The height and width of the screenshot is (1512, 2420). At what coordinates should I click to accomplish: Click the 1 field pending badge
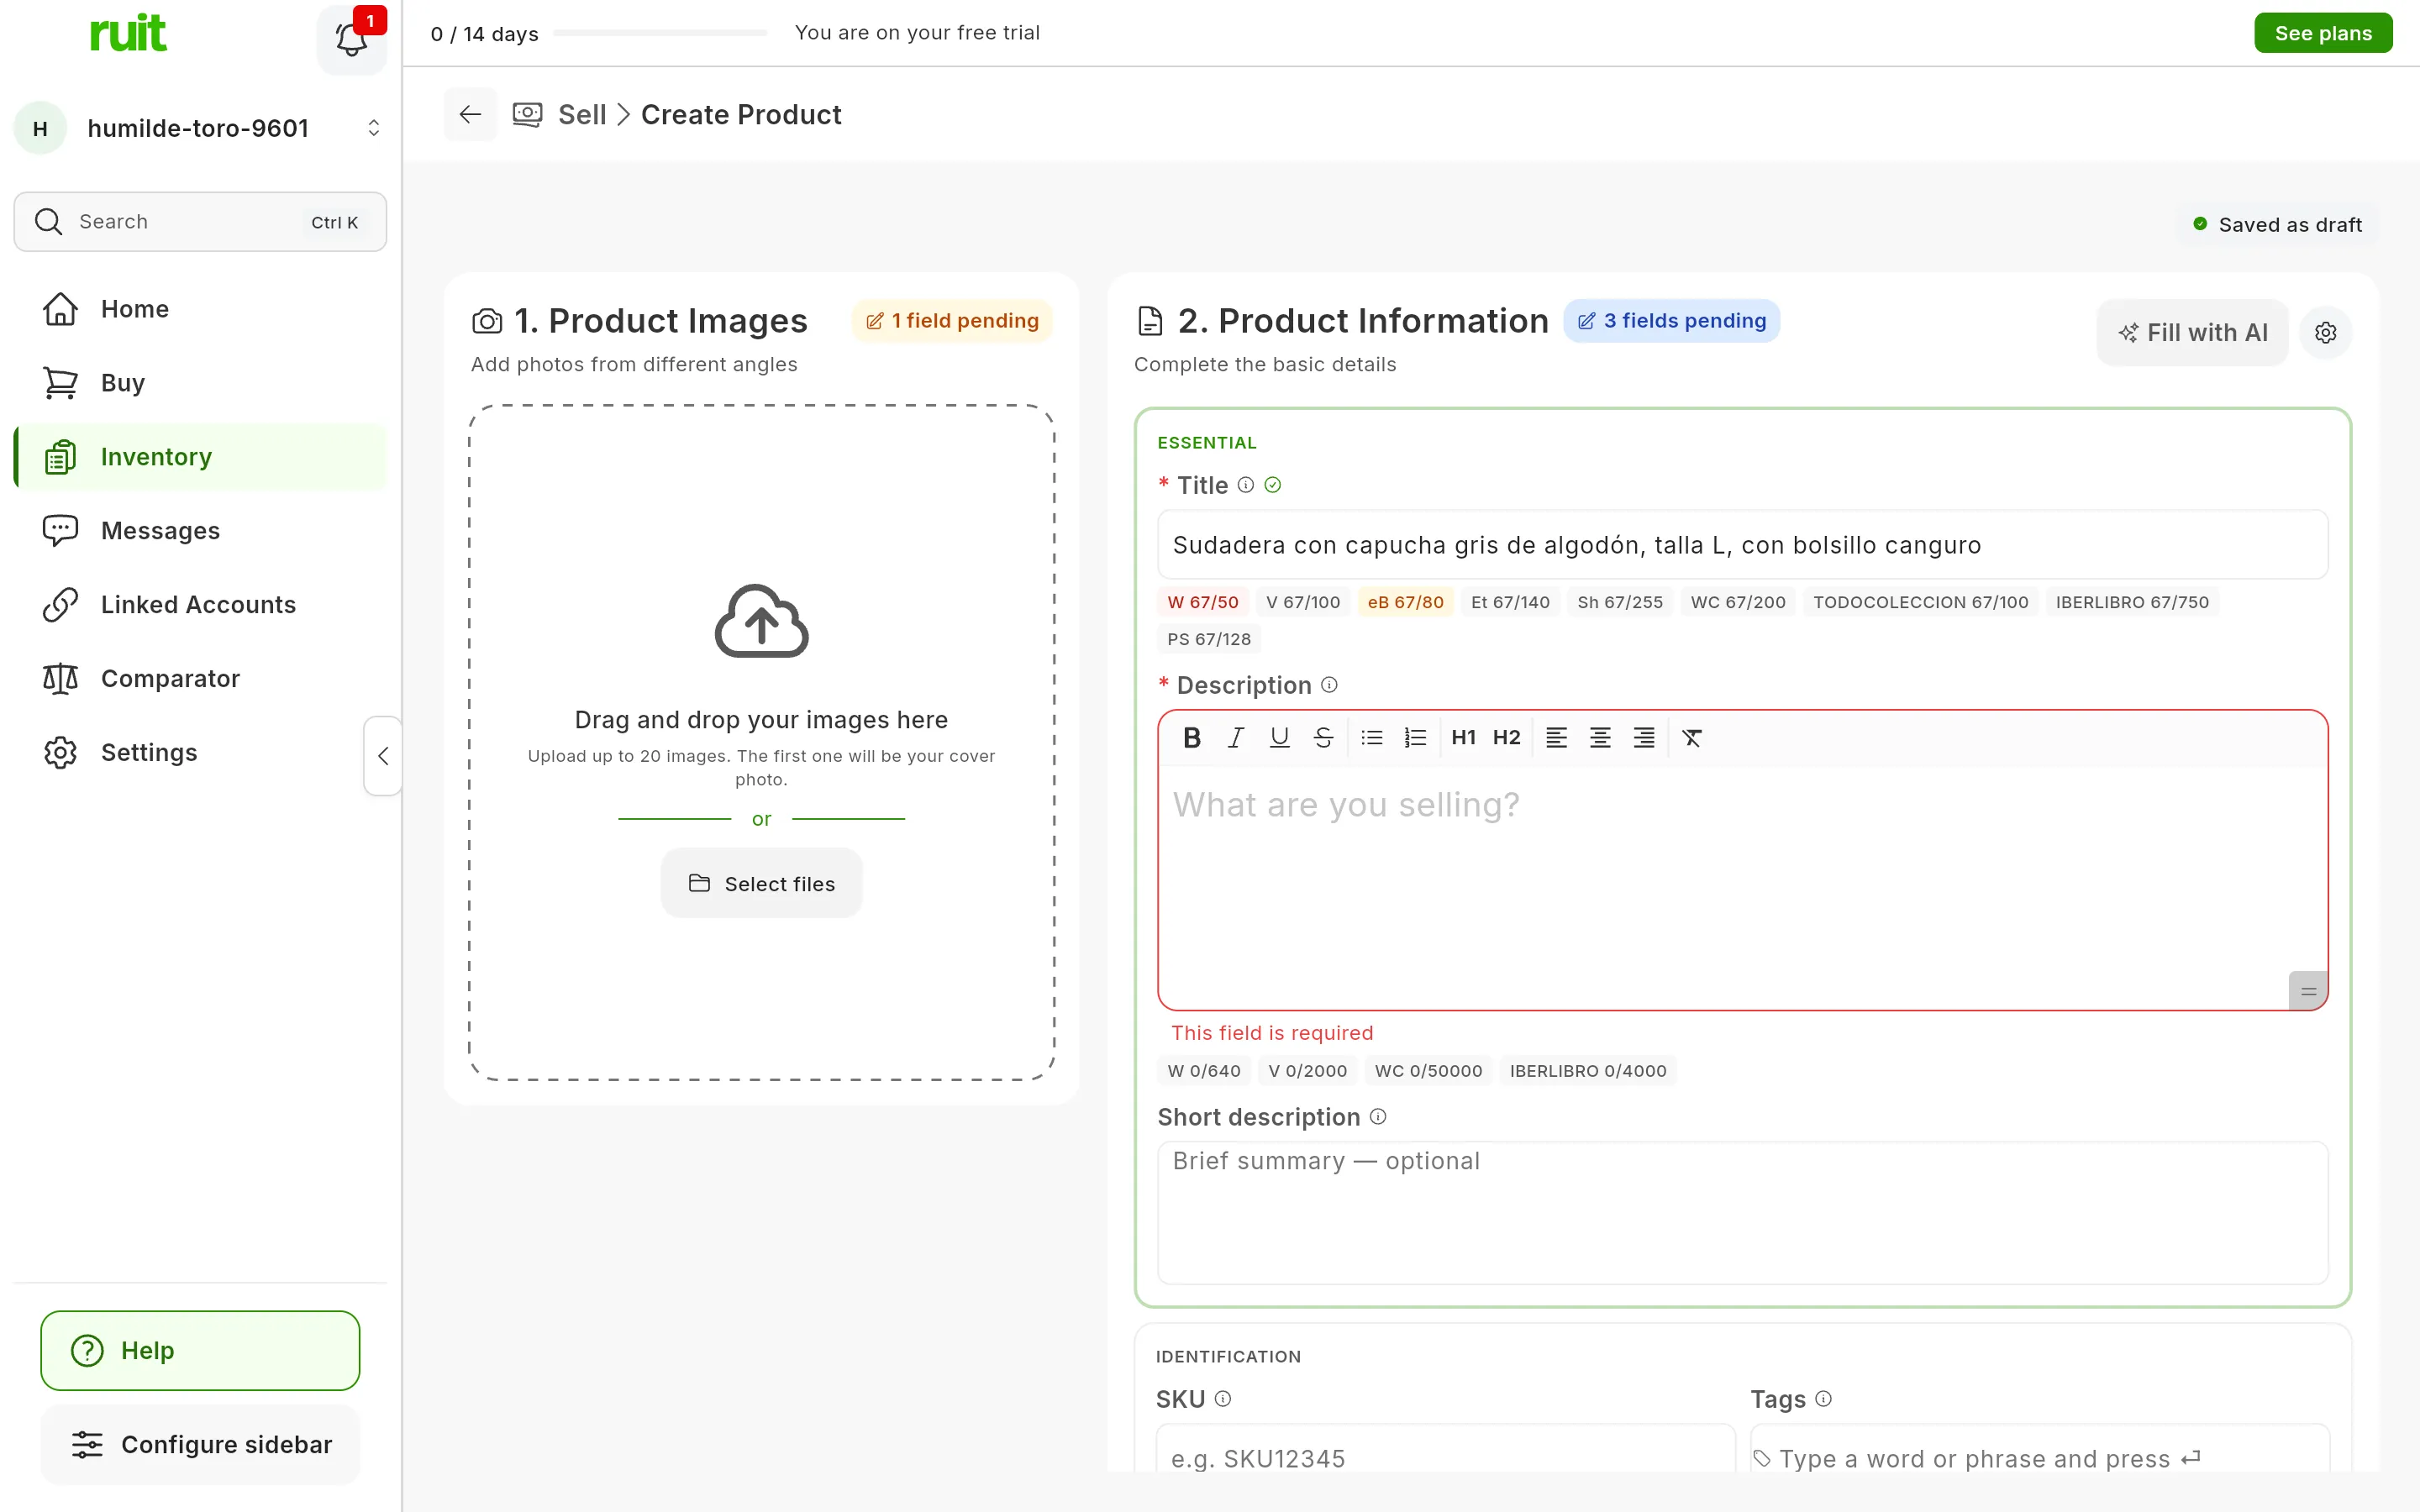click(x=952, y=321)
